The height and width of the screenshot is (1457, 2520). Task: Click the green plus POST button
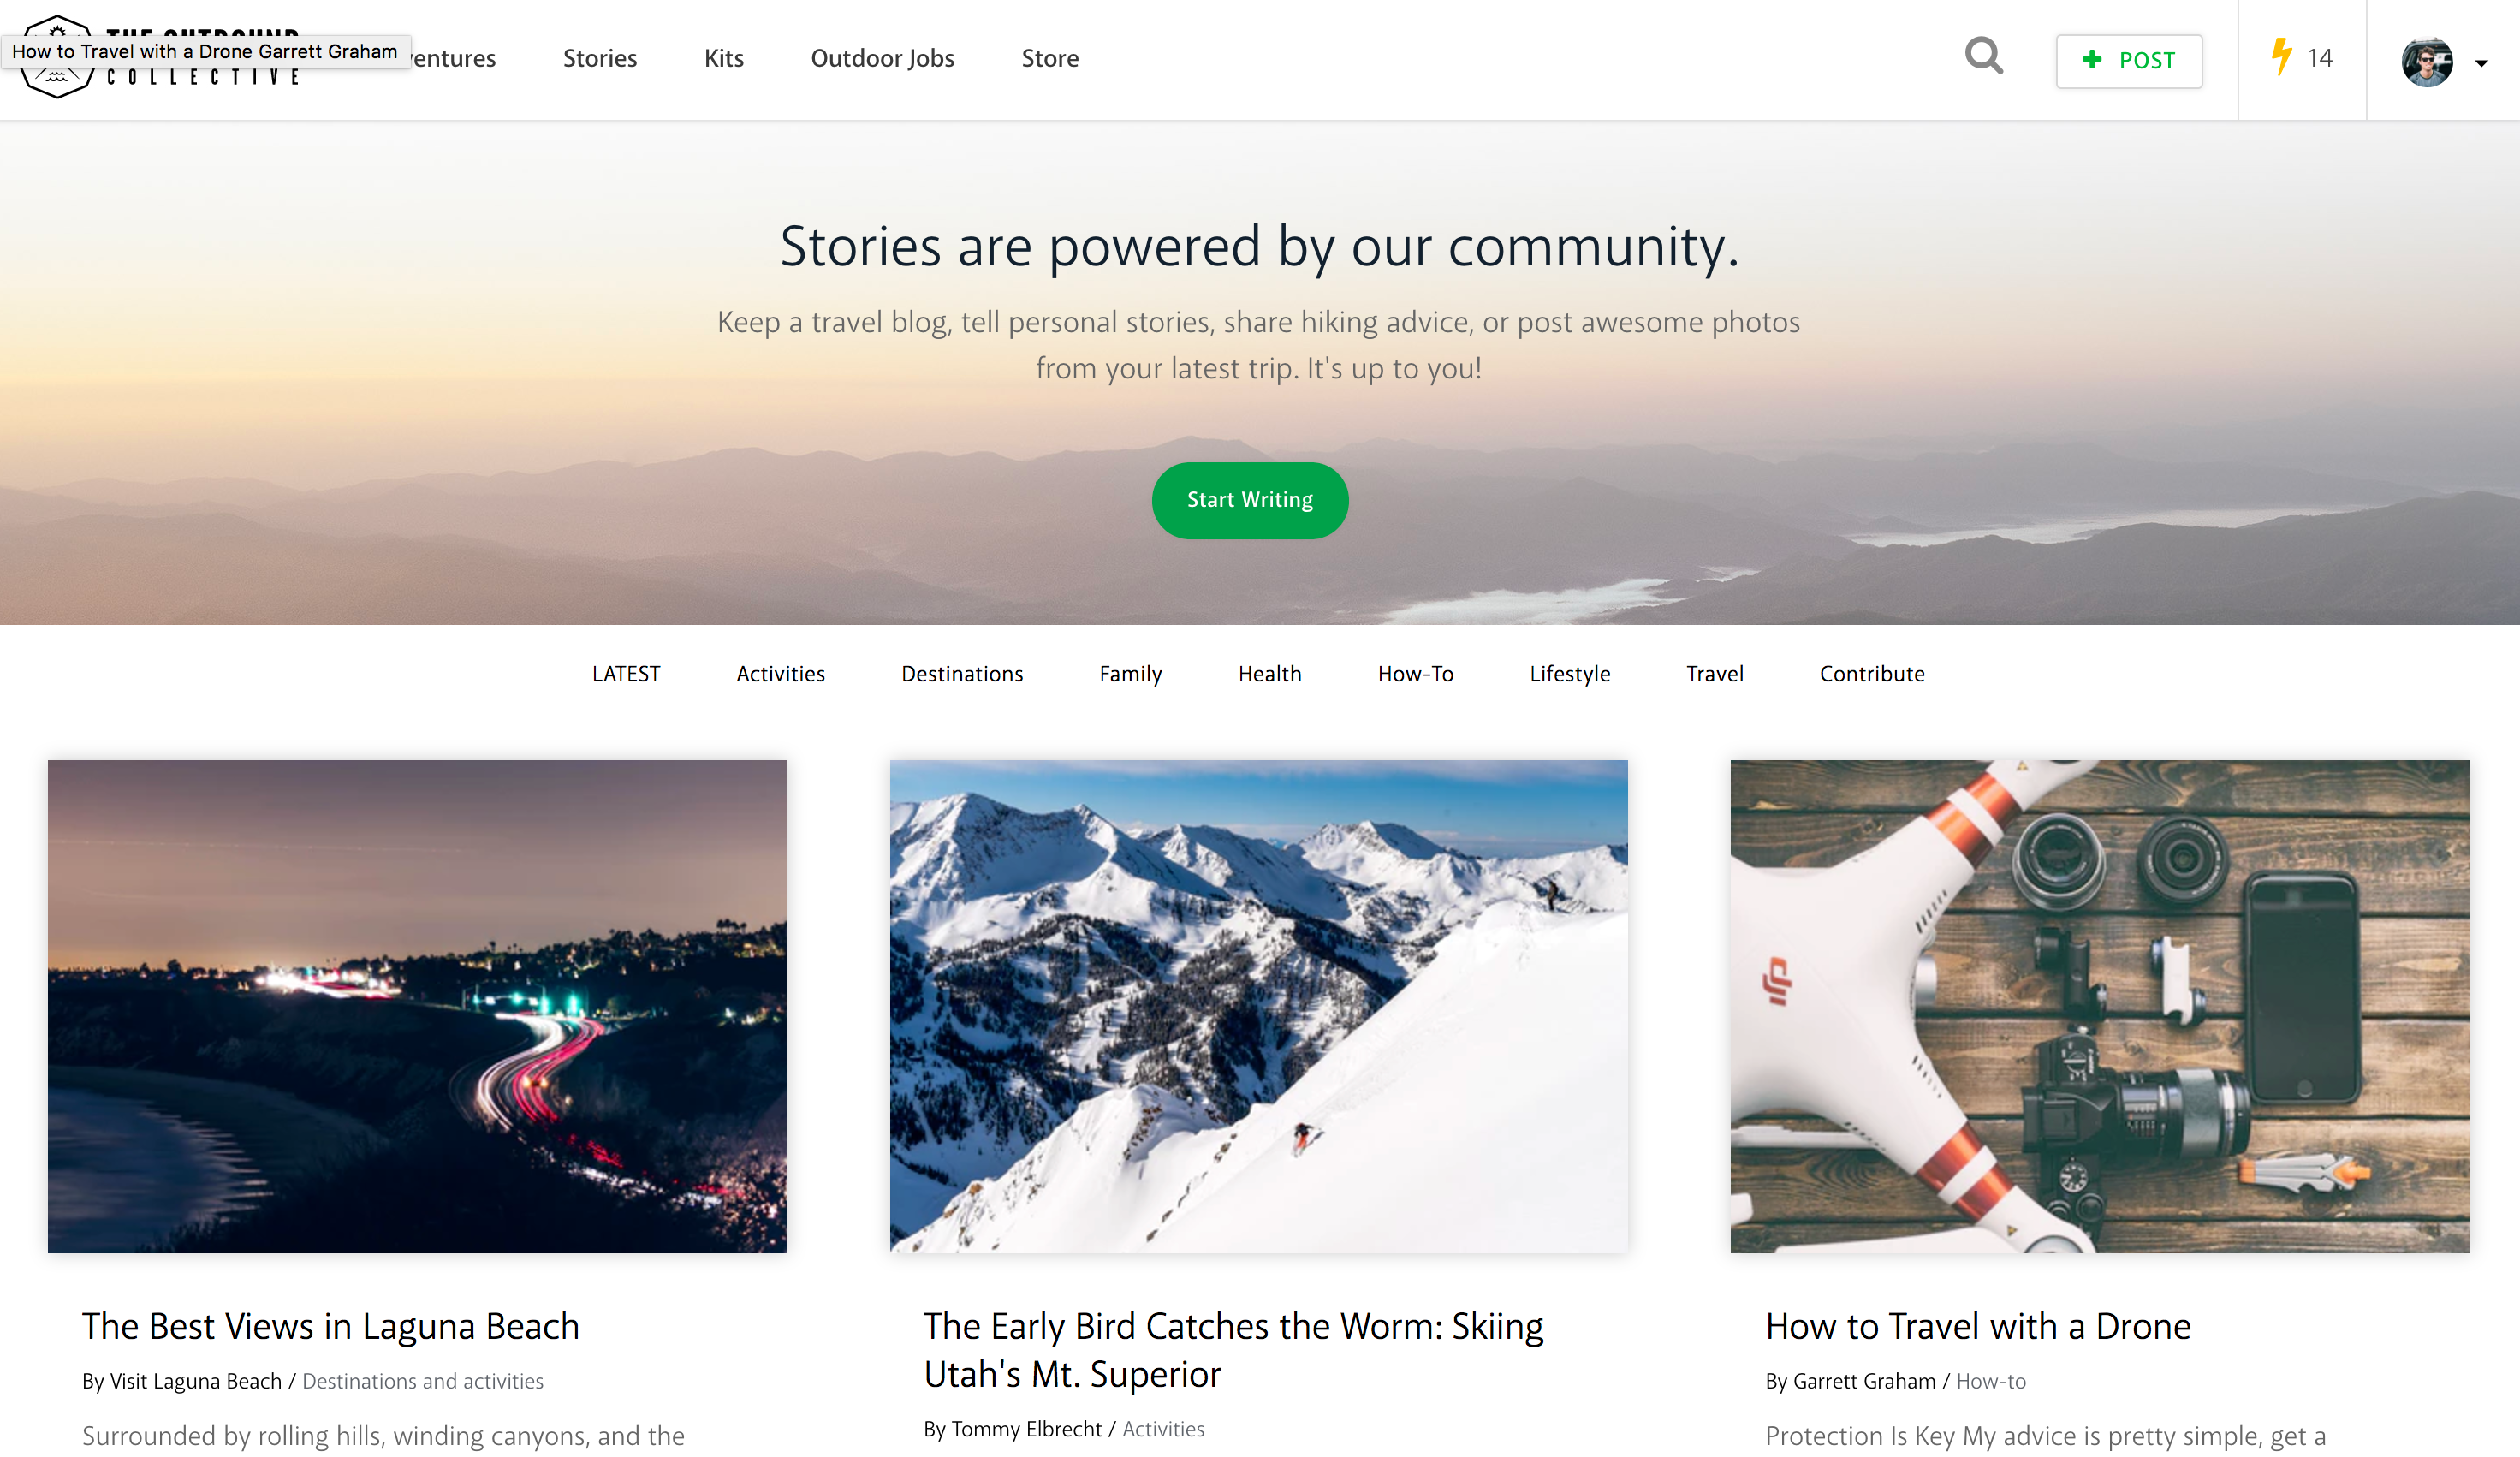tap(2128, 61)
